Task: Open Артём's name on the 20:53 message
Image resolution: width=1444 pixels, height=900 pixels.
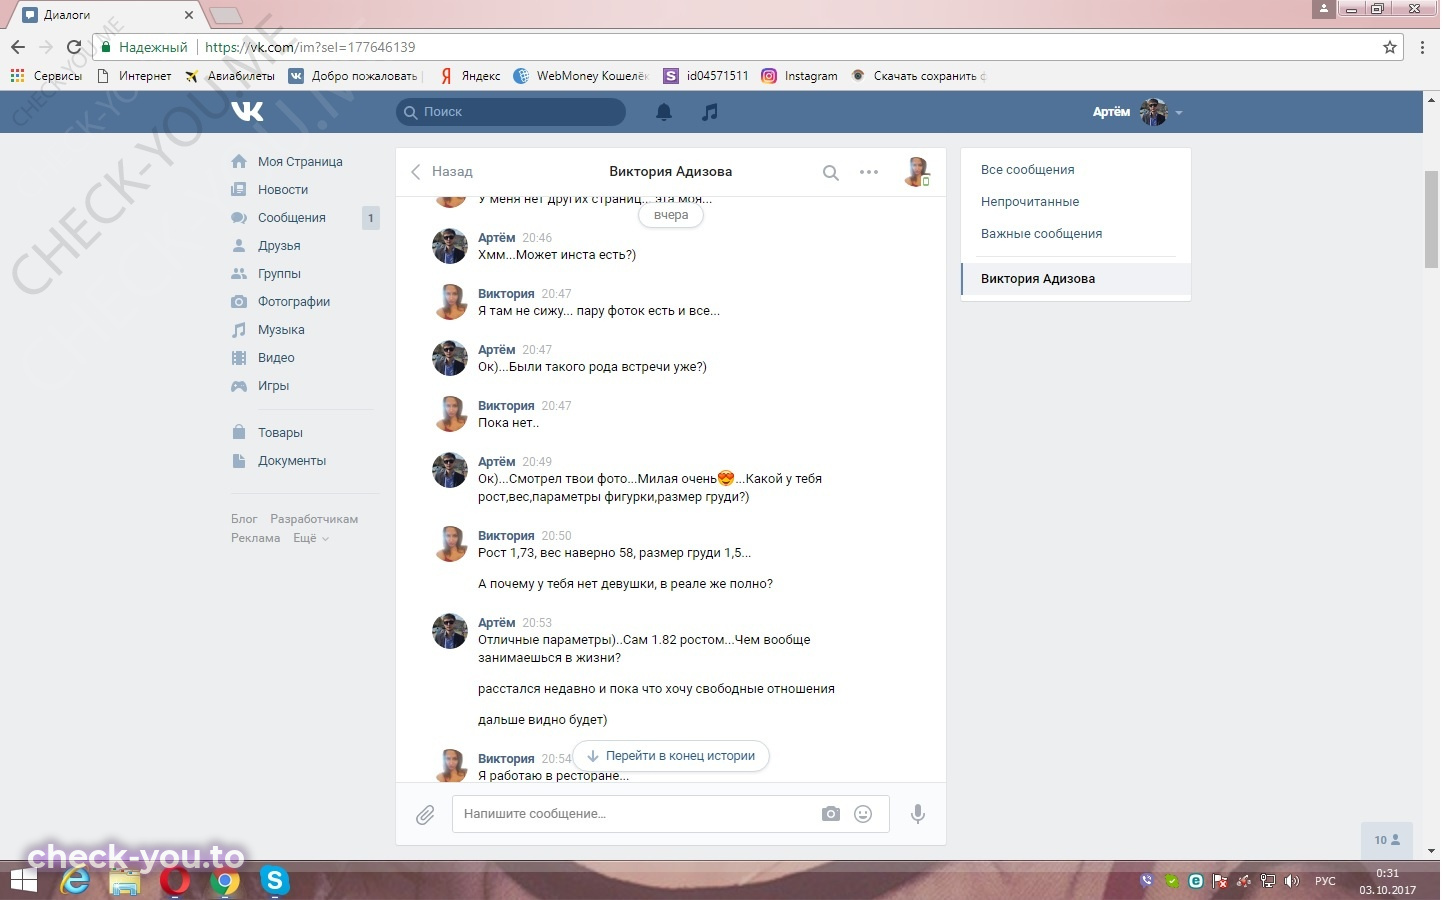Action: (496, 623)
